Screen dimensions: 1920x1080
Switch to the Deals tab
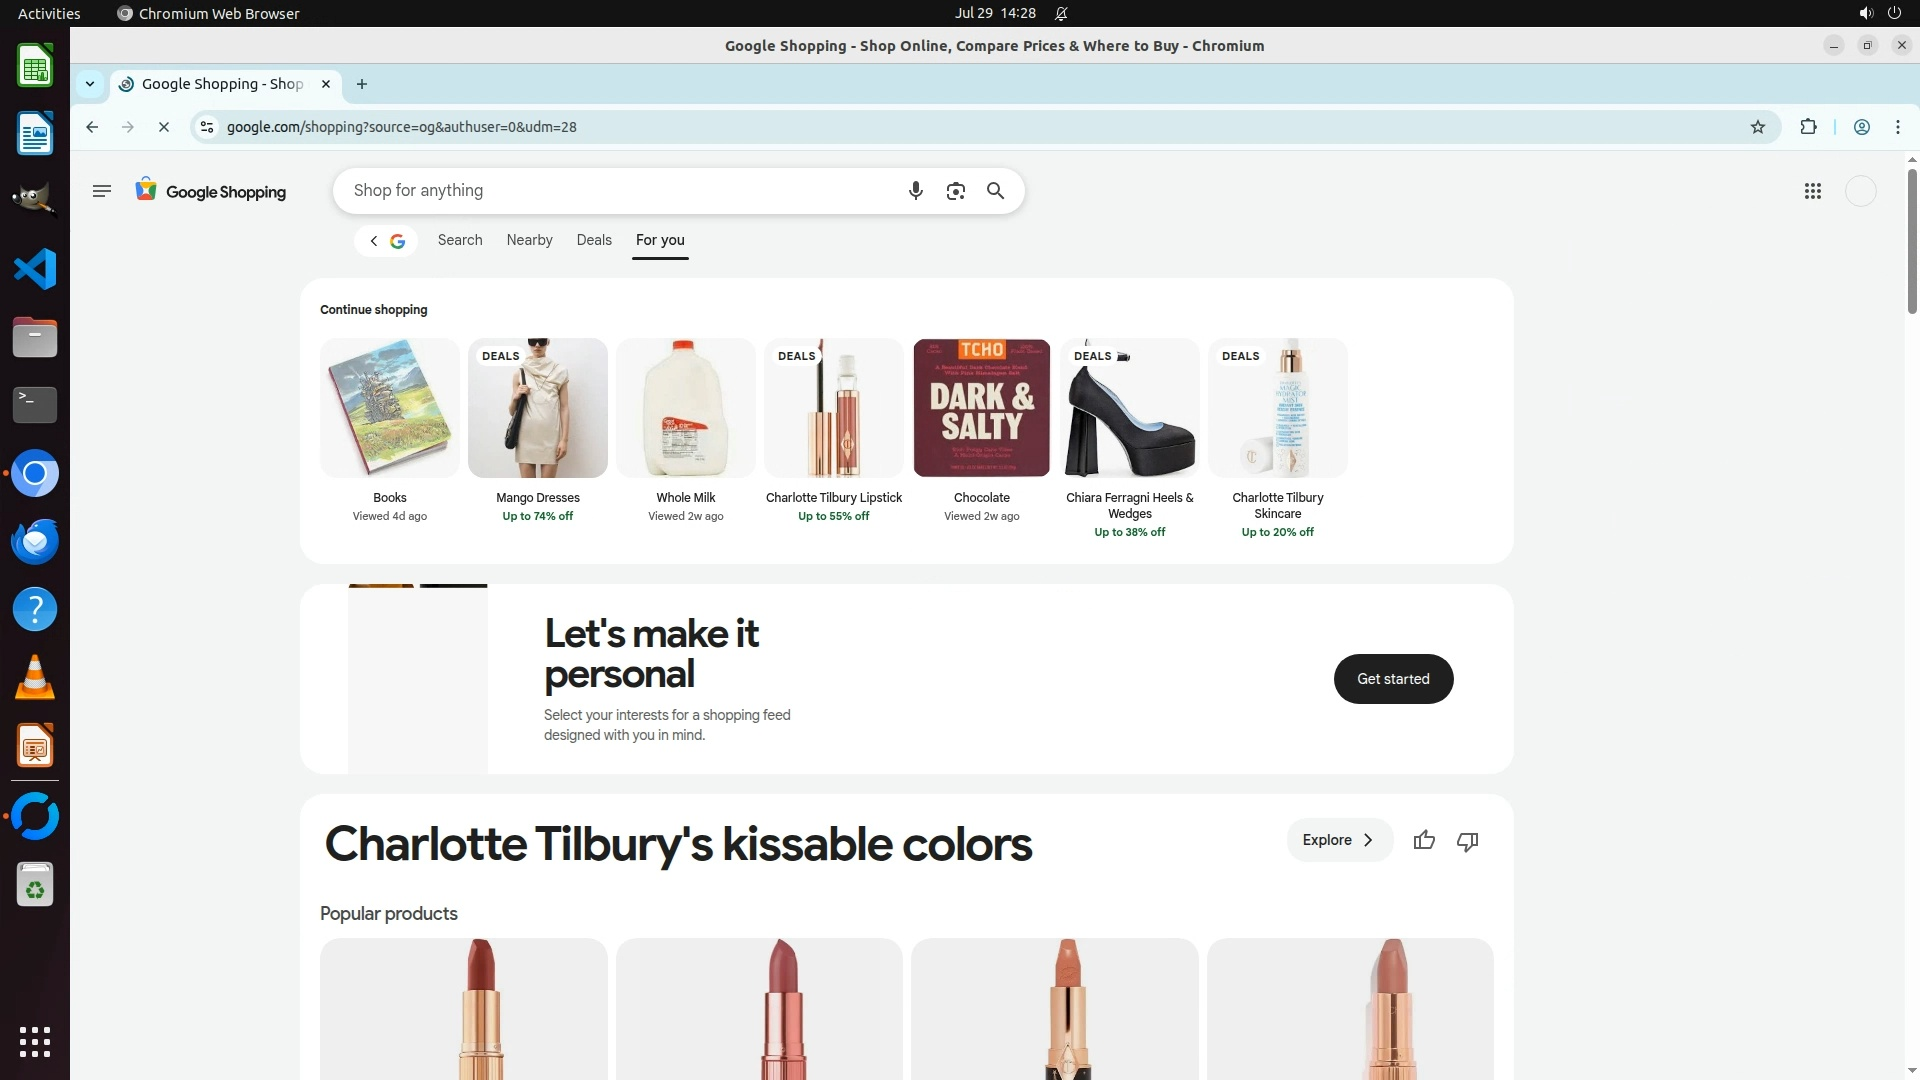coord(594,240)
